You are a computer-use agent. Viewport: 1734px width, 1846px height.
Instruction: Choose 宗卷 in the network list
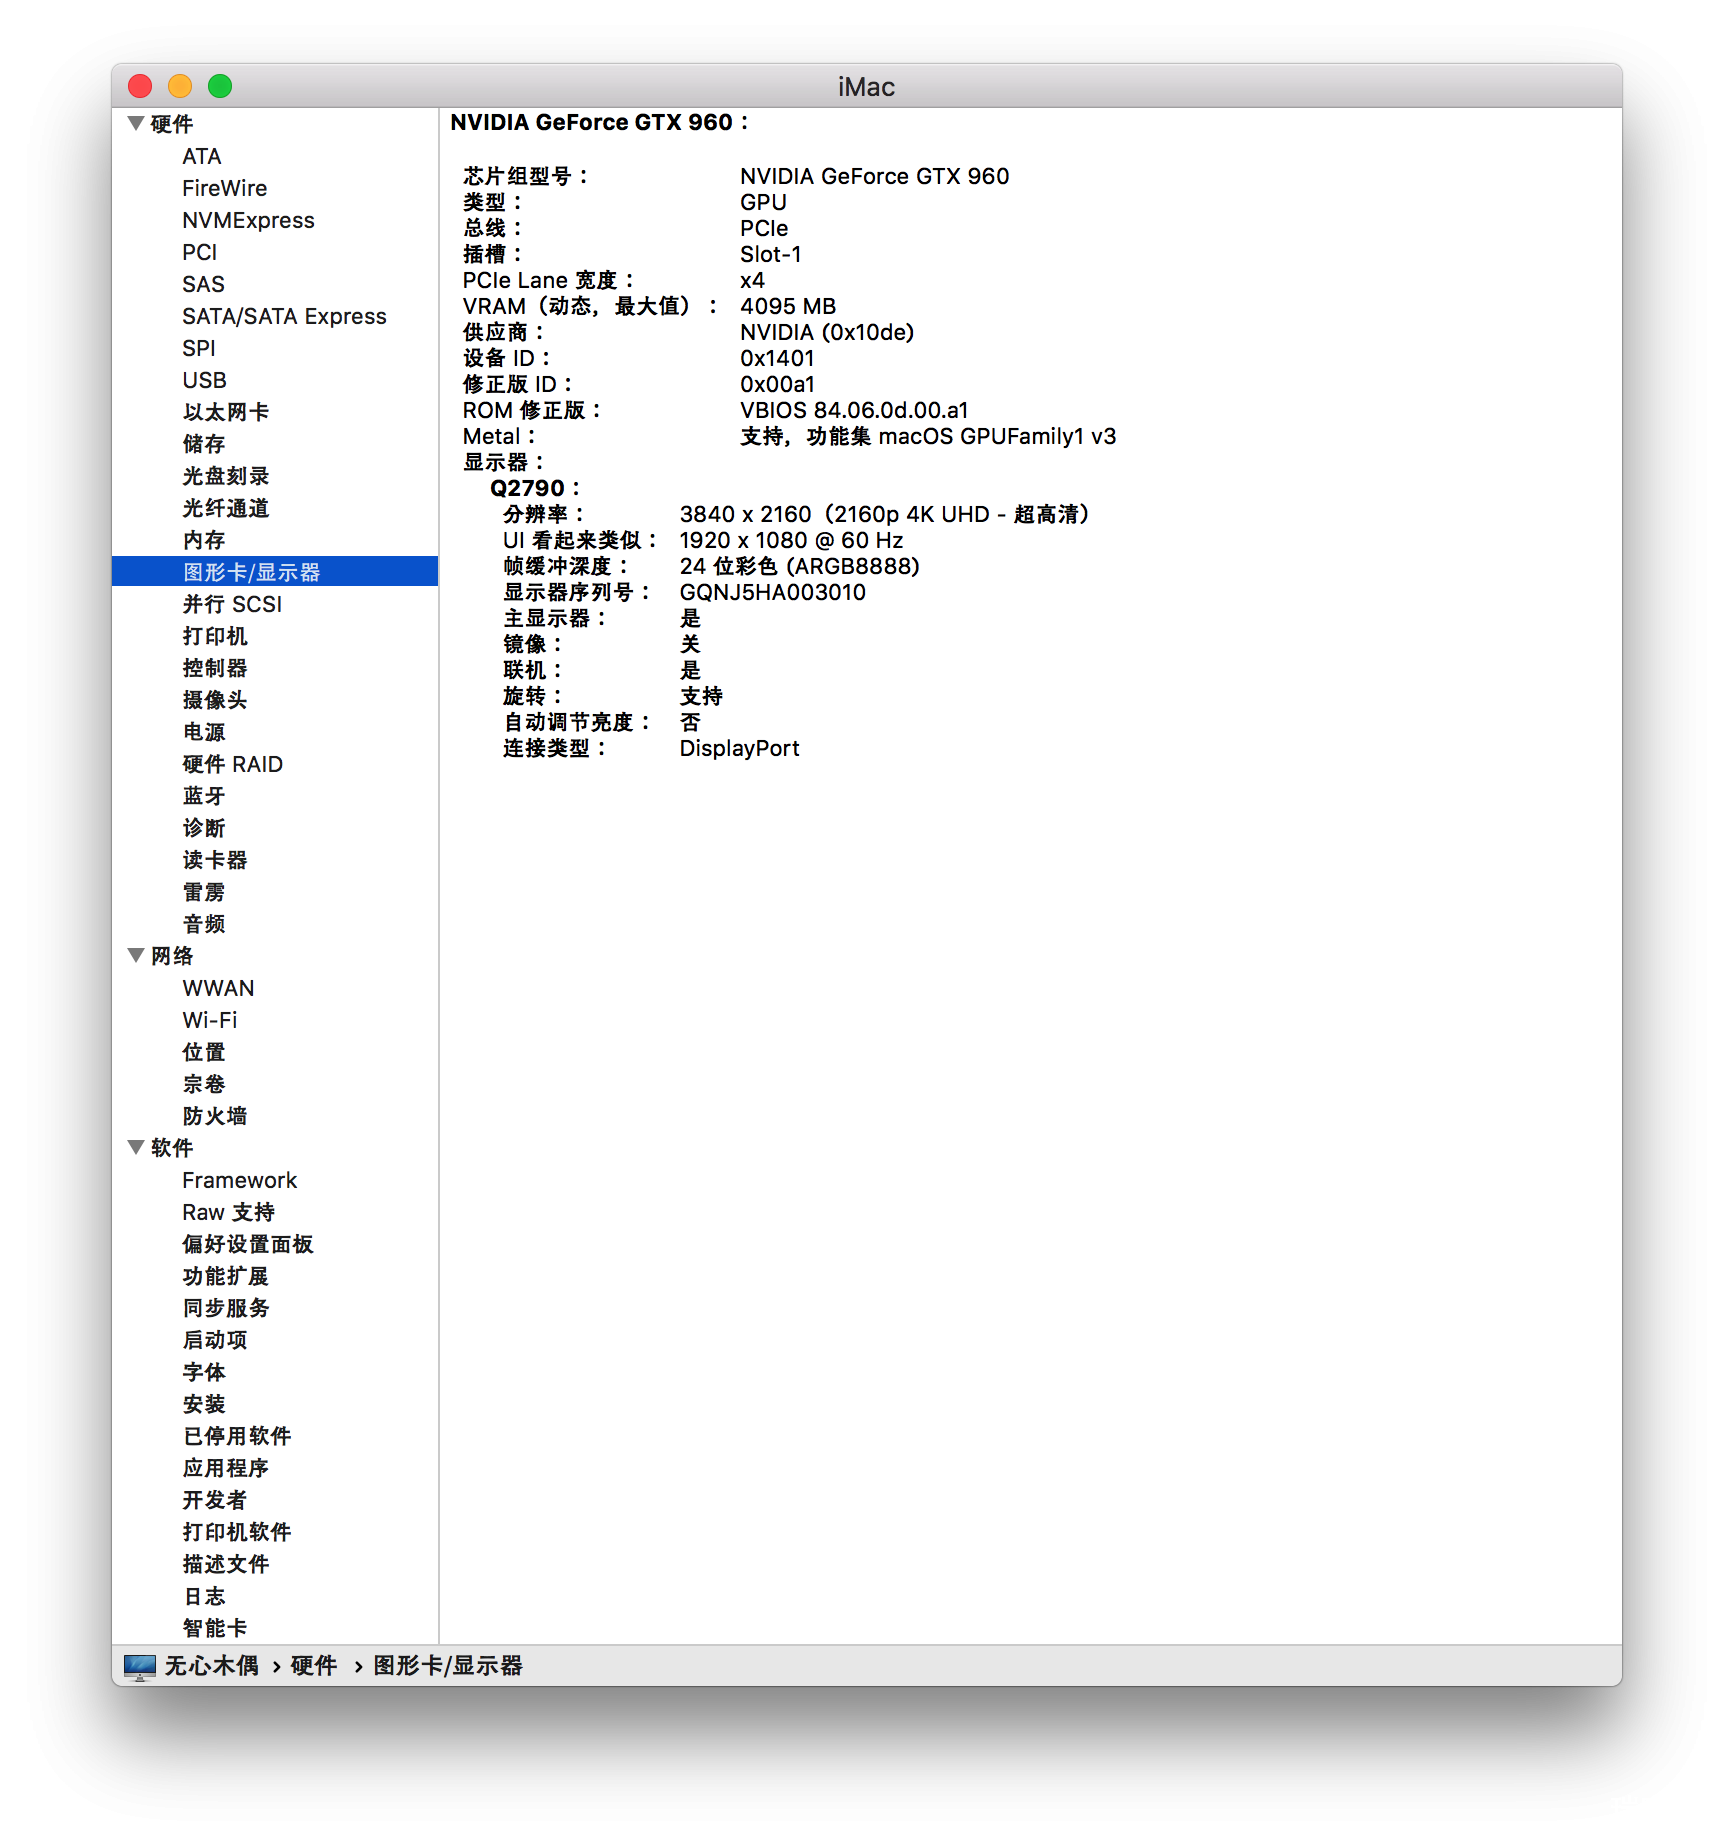[204, 1084]
